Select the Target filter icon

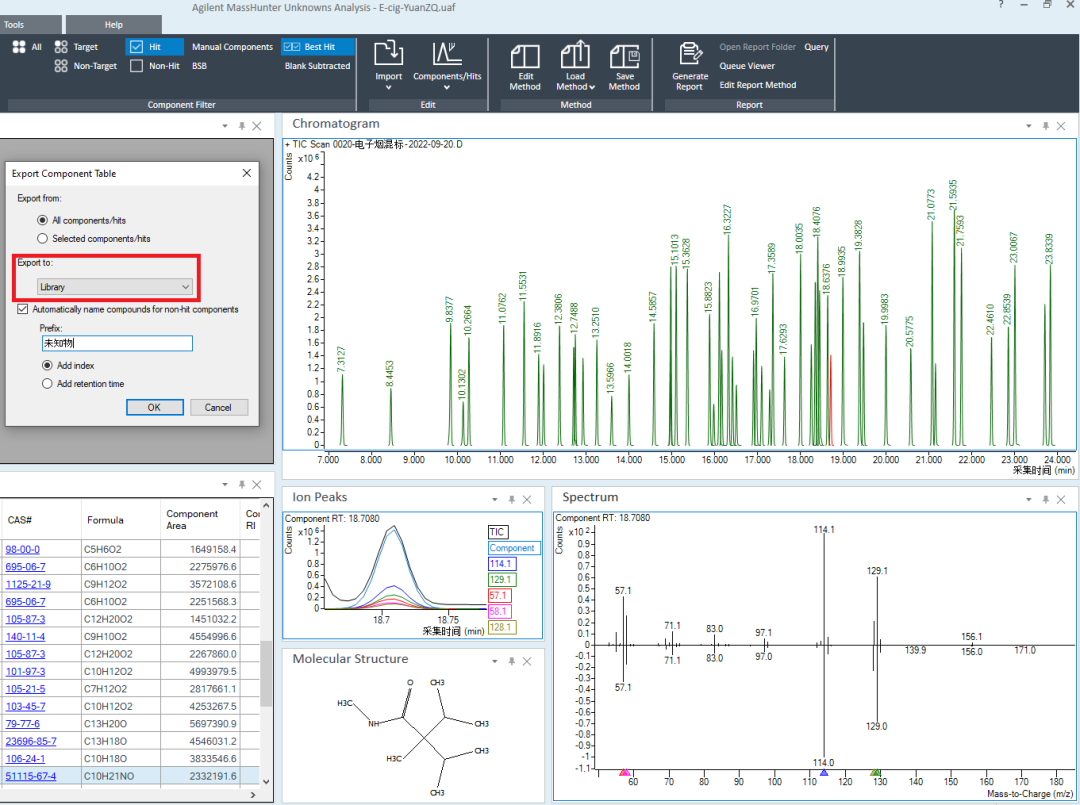(x=61, y=47)
